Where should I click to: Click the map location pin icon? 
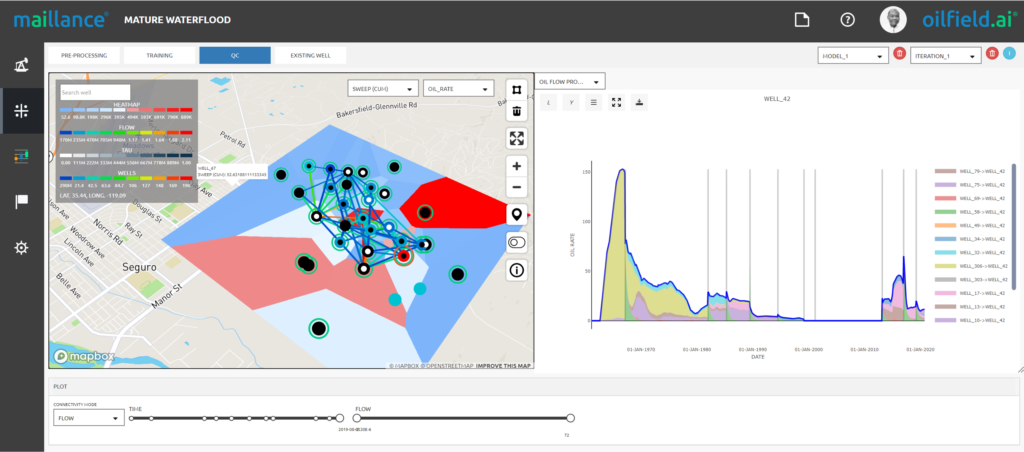[517, 214]
